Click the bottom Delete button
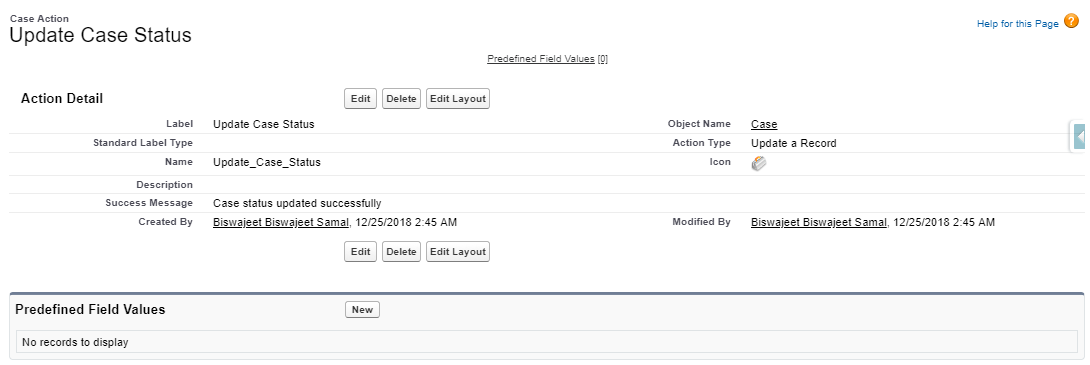This screenshot has width=1090, height=365. pyautogui.click(x=401, y=252)
